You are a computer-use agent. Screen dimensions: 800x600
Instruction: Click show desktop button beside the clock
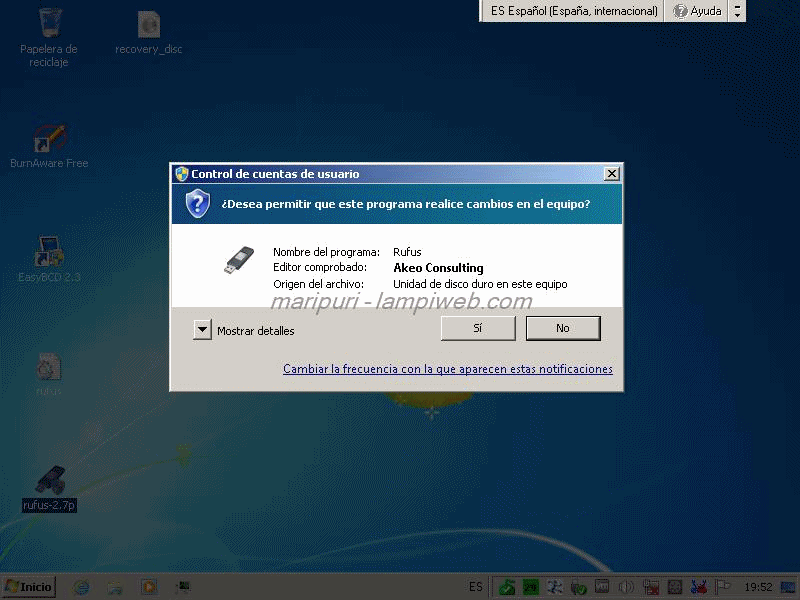click(x=788, y=587)
